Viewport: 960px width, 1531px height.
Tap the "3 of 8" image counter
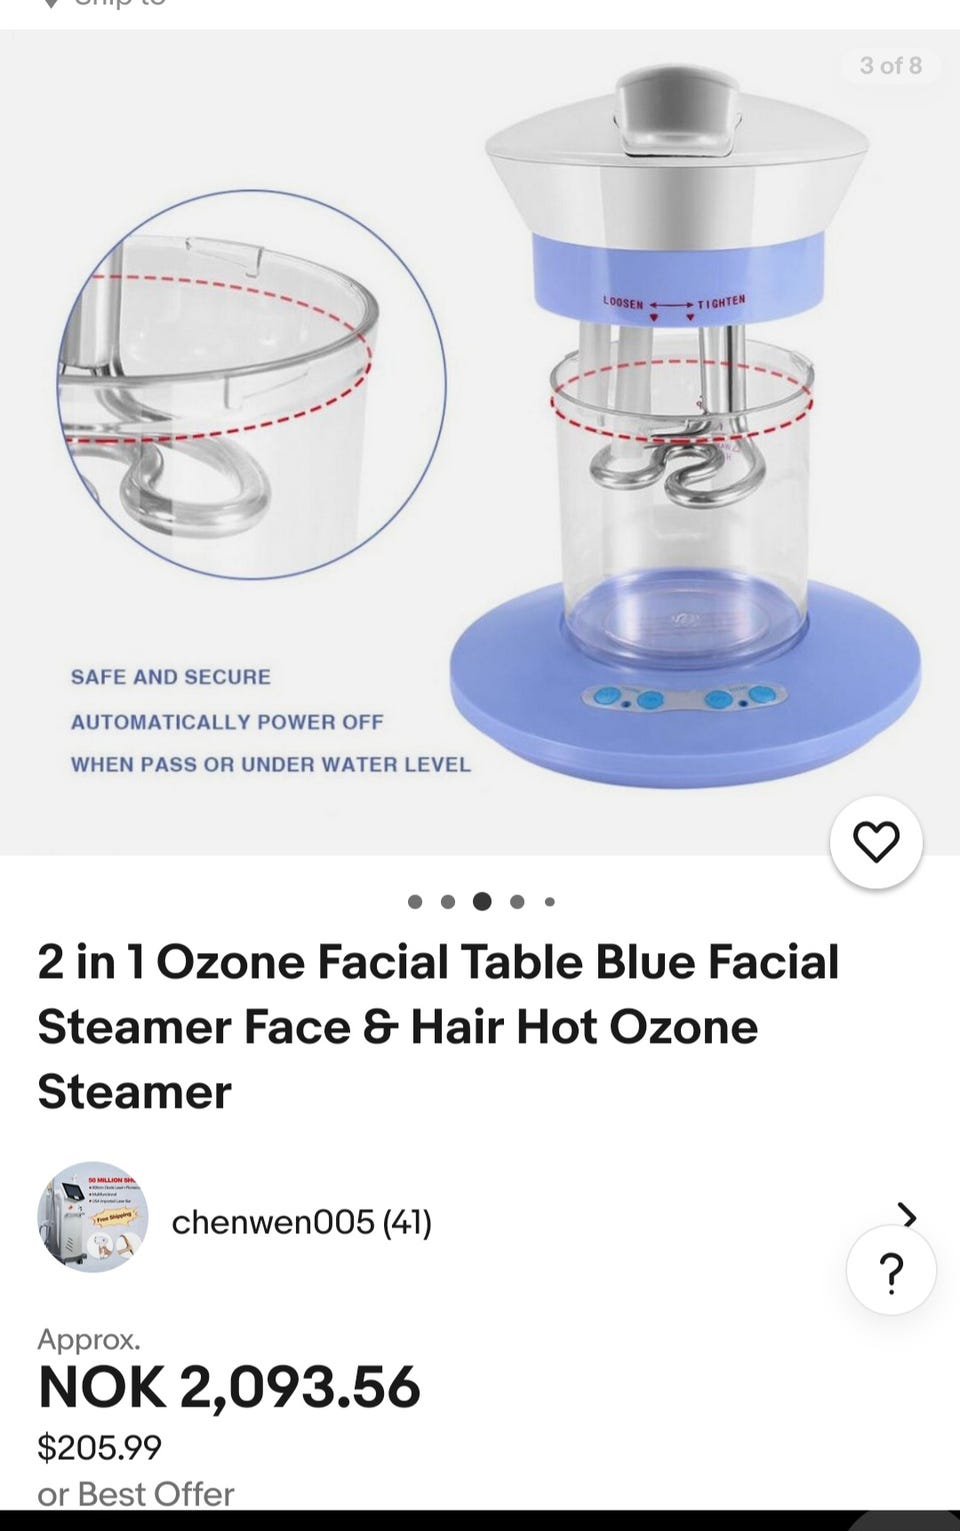pyautogui.click(x=891, y=66)
